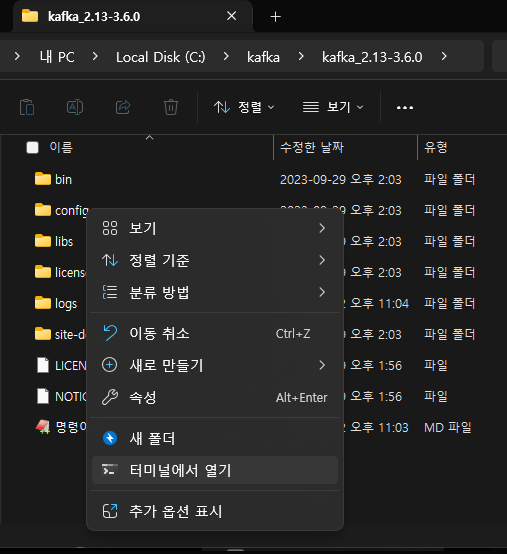Viewport: 507px width, 554px height.
Task: Sort by the 수정한 날짜 column header
Action: [x=312, y=147]
